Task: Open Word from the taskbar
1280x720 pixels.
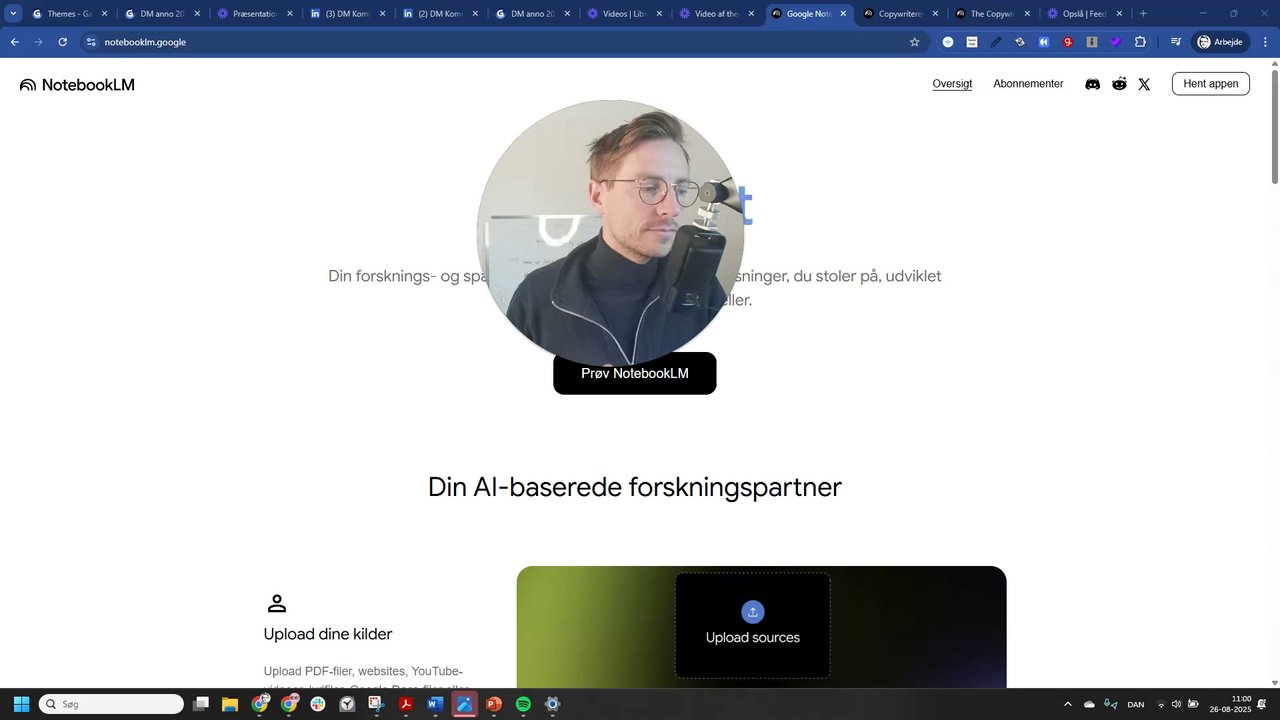Action: click(x=435, y=704)
